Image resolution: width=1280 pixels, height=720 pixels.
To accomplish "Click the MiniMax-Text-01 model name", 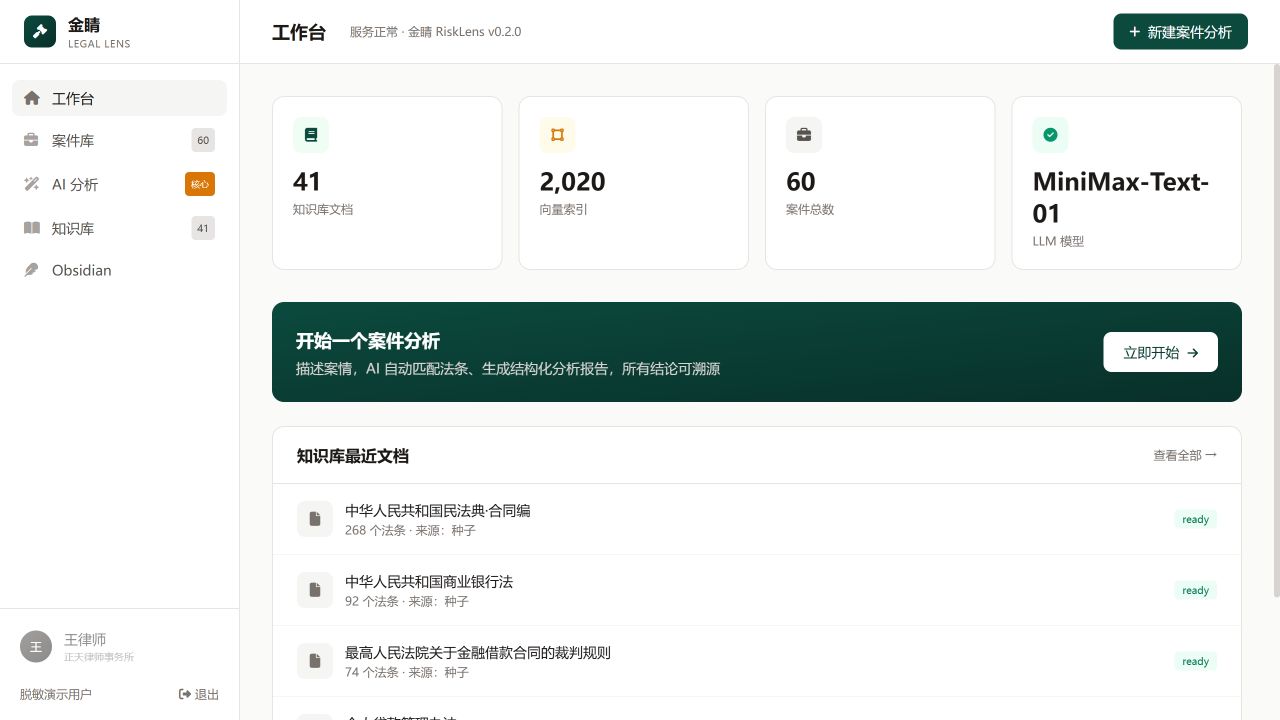I will click(x=1121, y=197).
